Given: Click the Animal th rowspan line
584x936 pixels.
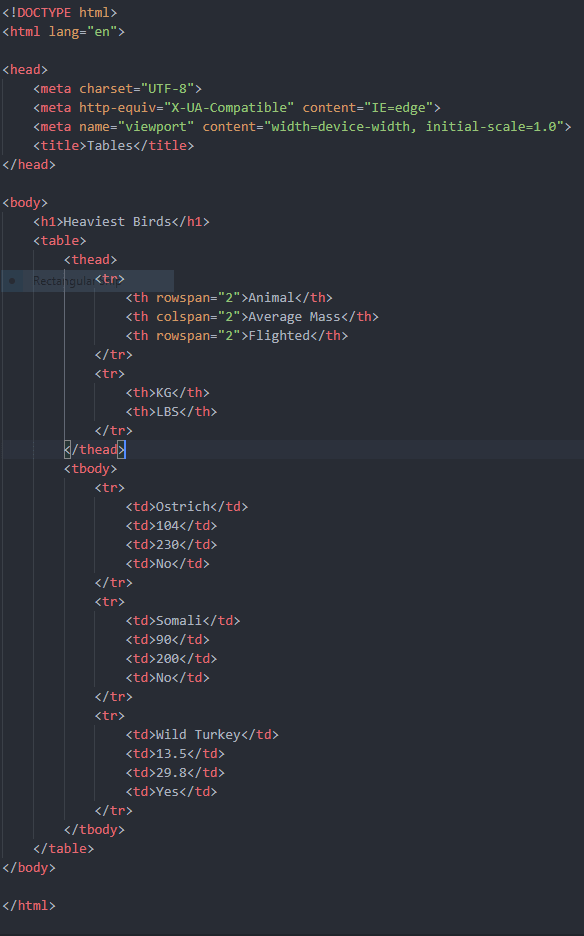Looking at the screenshot, I should click(x=229, y=298).
